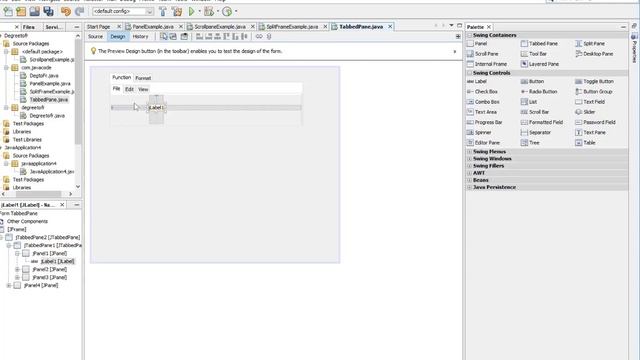The width and height of the screenshot is (640, 360).
Task: Switch editor to Source view
Action: click(x=96, y=37)
